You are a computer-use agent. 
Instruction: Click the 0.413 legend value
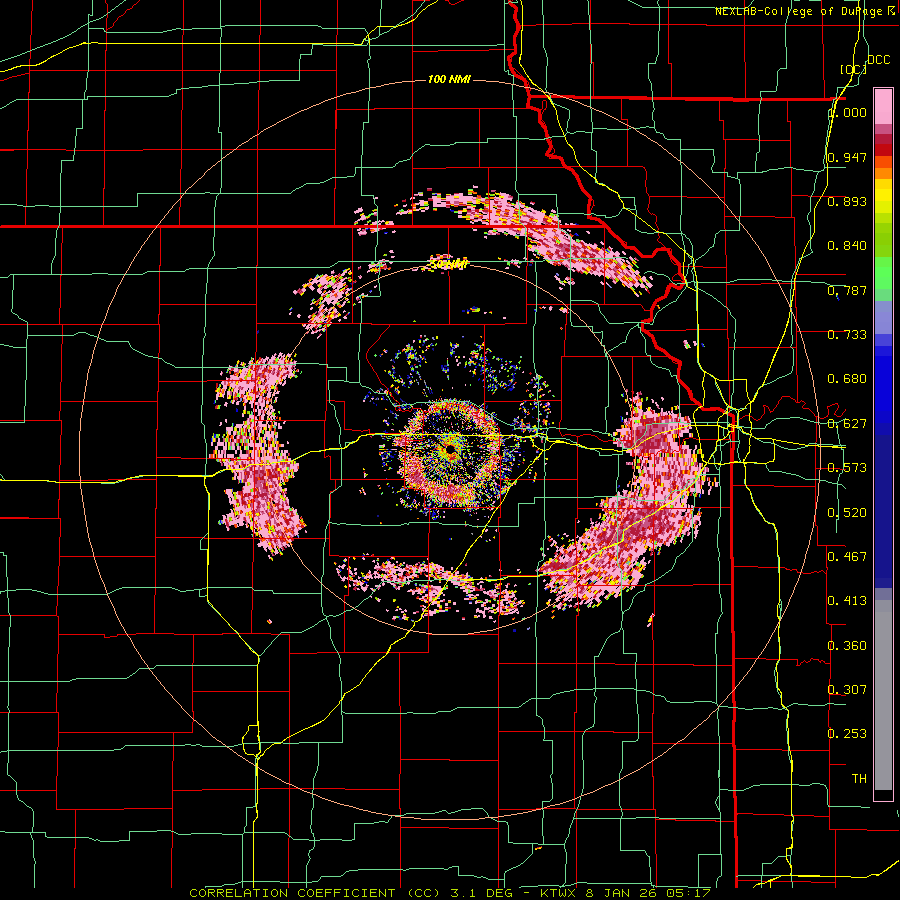click(x=847, y=601)
